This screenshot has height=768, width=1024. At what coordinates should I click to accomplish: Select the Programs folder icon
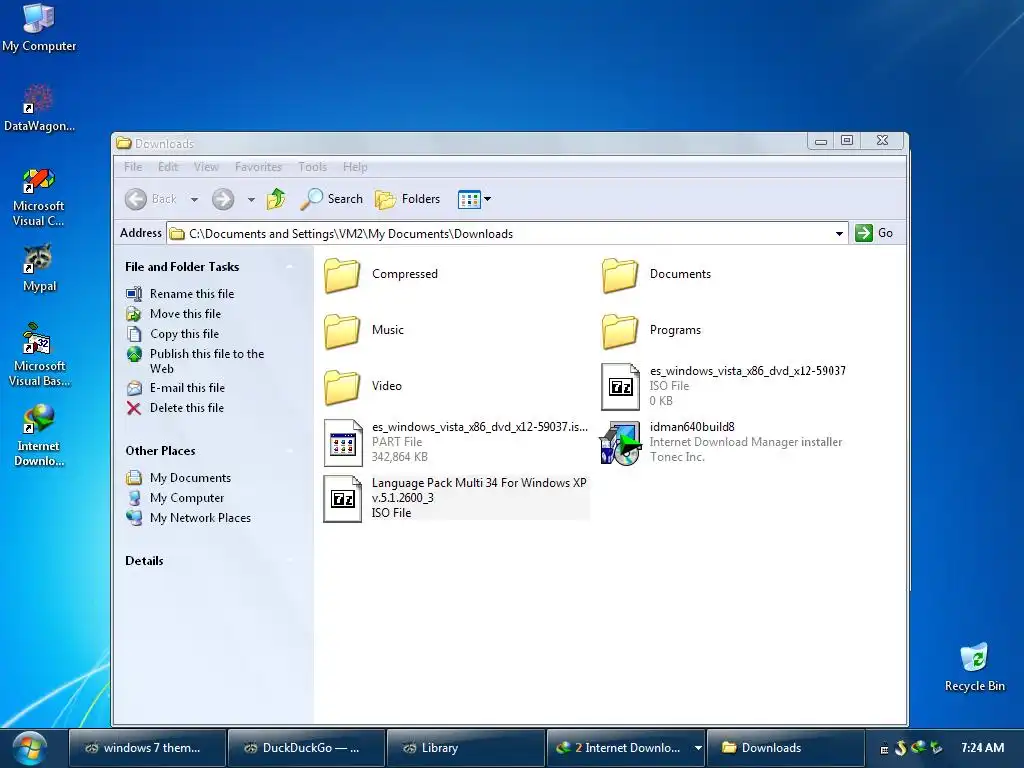[620, 330]
